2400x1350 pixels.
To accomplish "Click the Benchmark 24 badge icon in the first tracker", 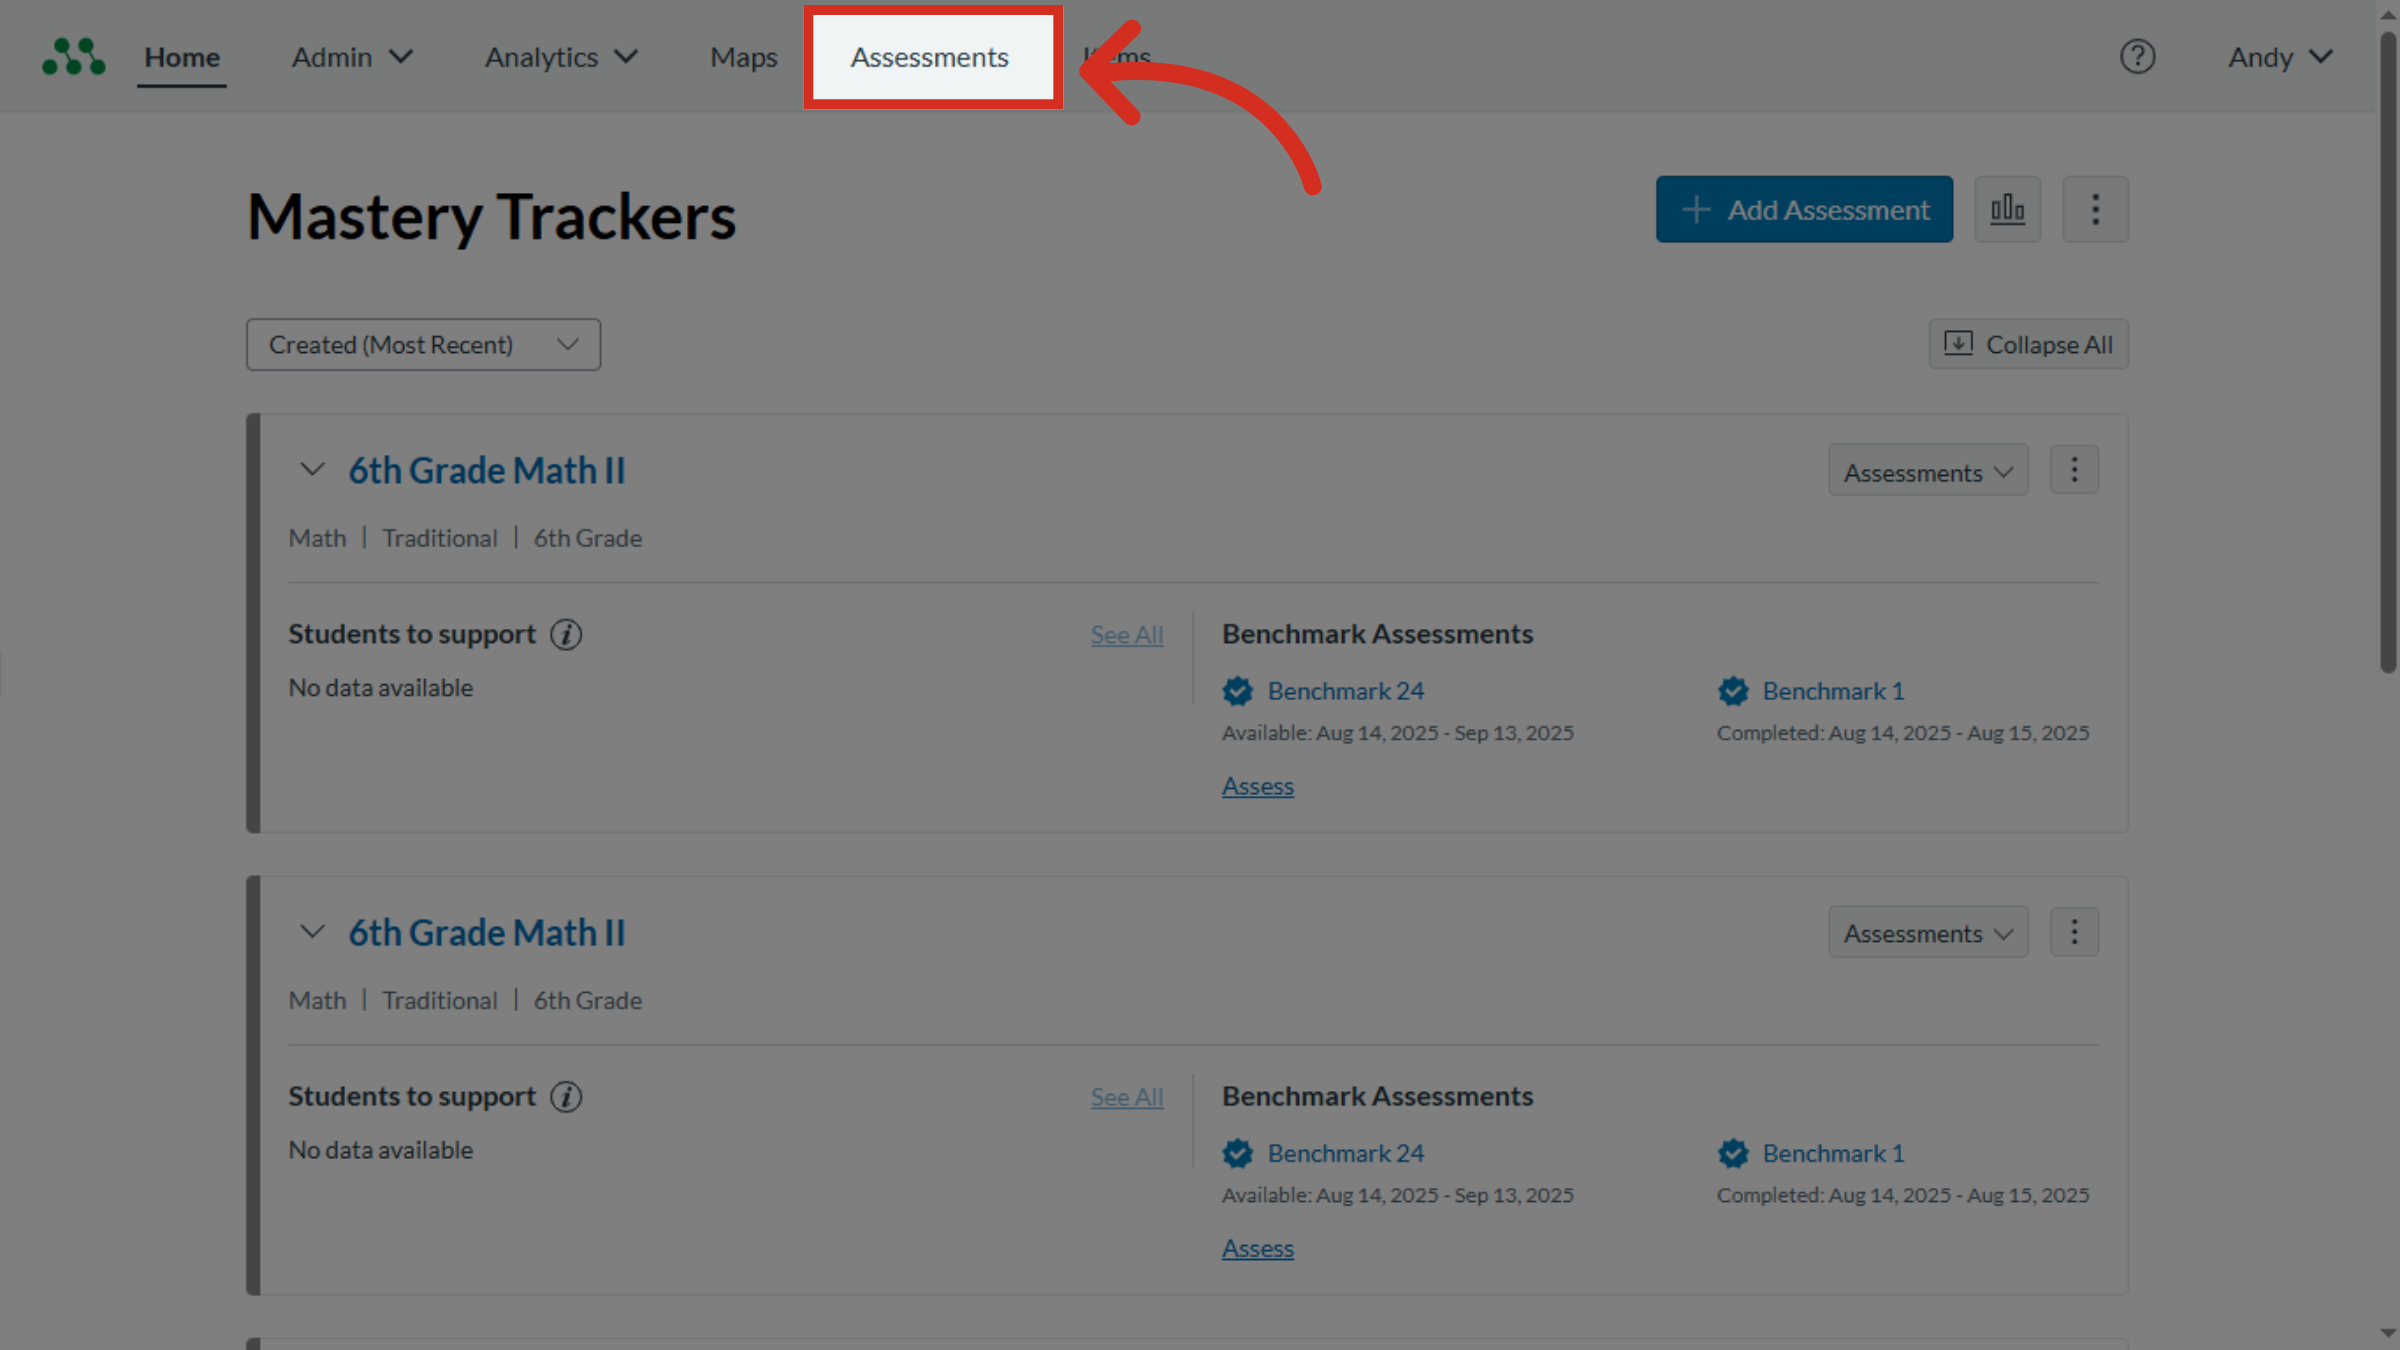I will point(1237,691).
